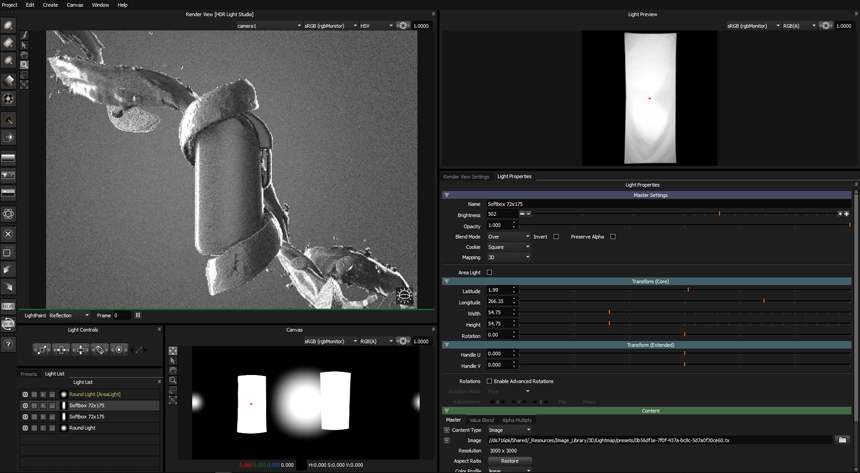
Task: Toggle visibility of Round Light [AreaLight]
Action: [25, 395]
